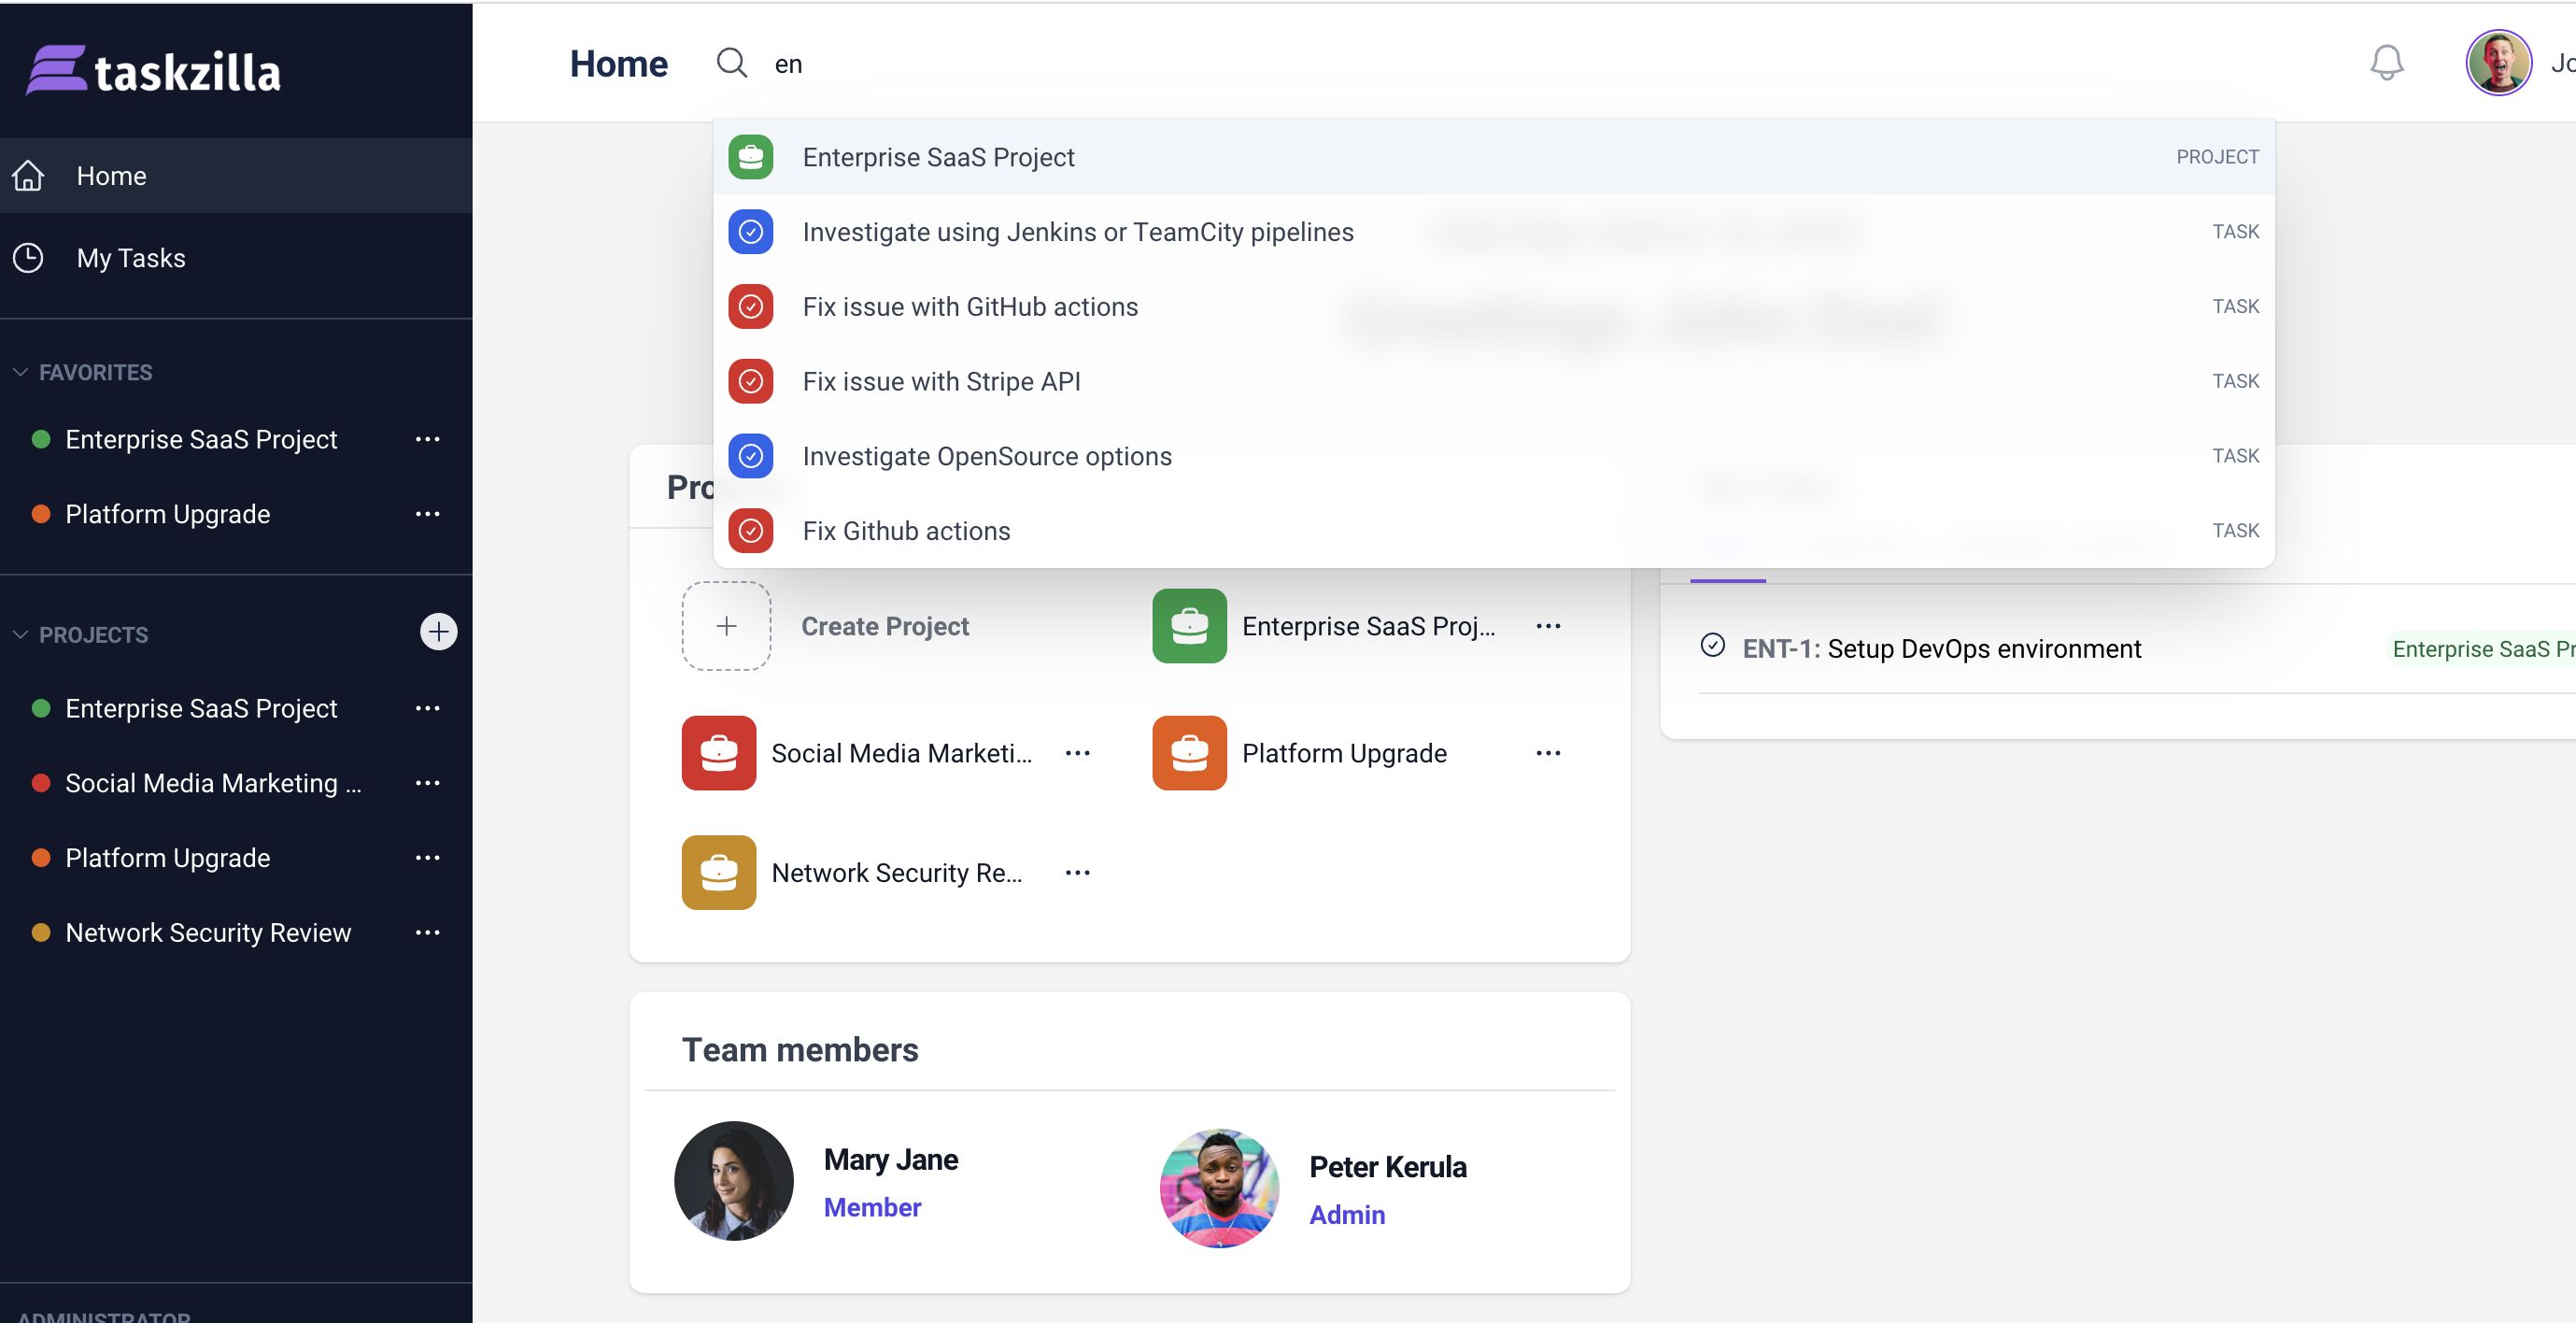Go to My Tasks in sidebar

point(130,258)
